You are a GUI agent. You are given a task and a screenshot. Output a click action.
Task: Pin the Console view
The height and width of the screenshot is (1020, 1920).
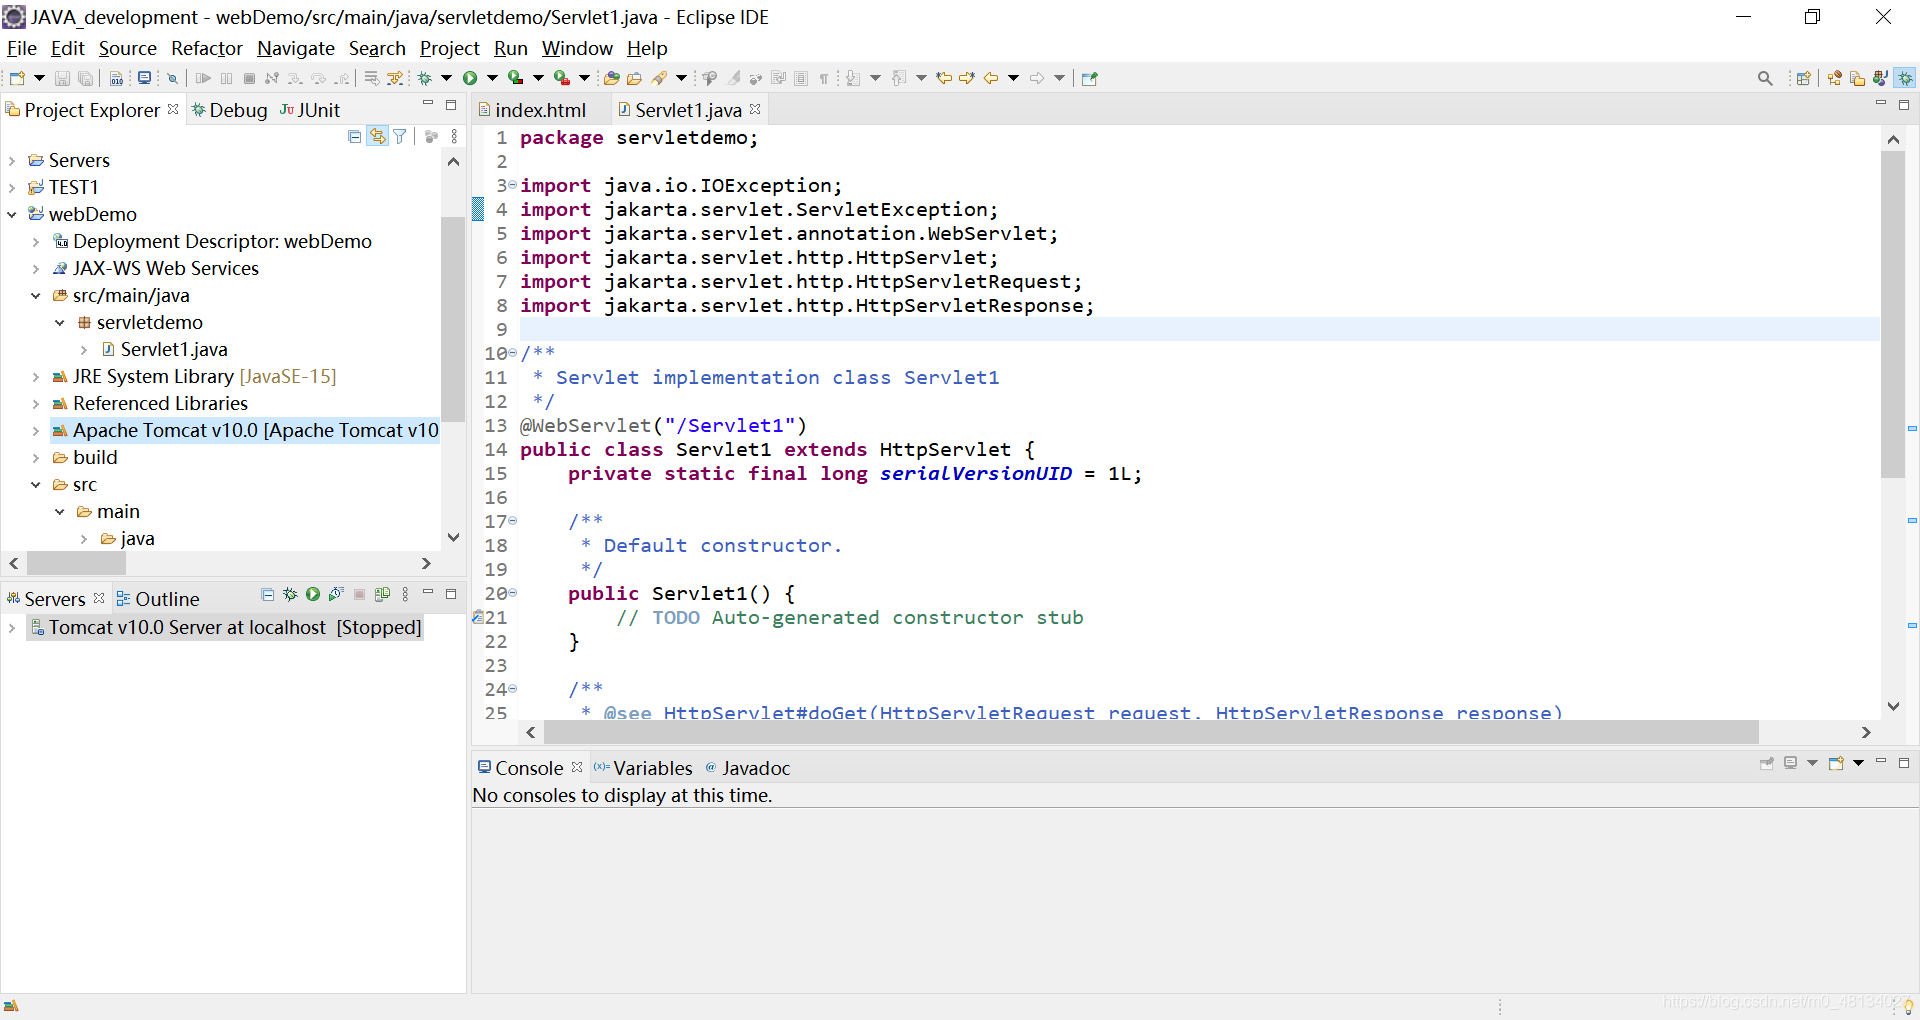click(x=1767, y=763)
